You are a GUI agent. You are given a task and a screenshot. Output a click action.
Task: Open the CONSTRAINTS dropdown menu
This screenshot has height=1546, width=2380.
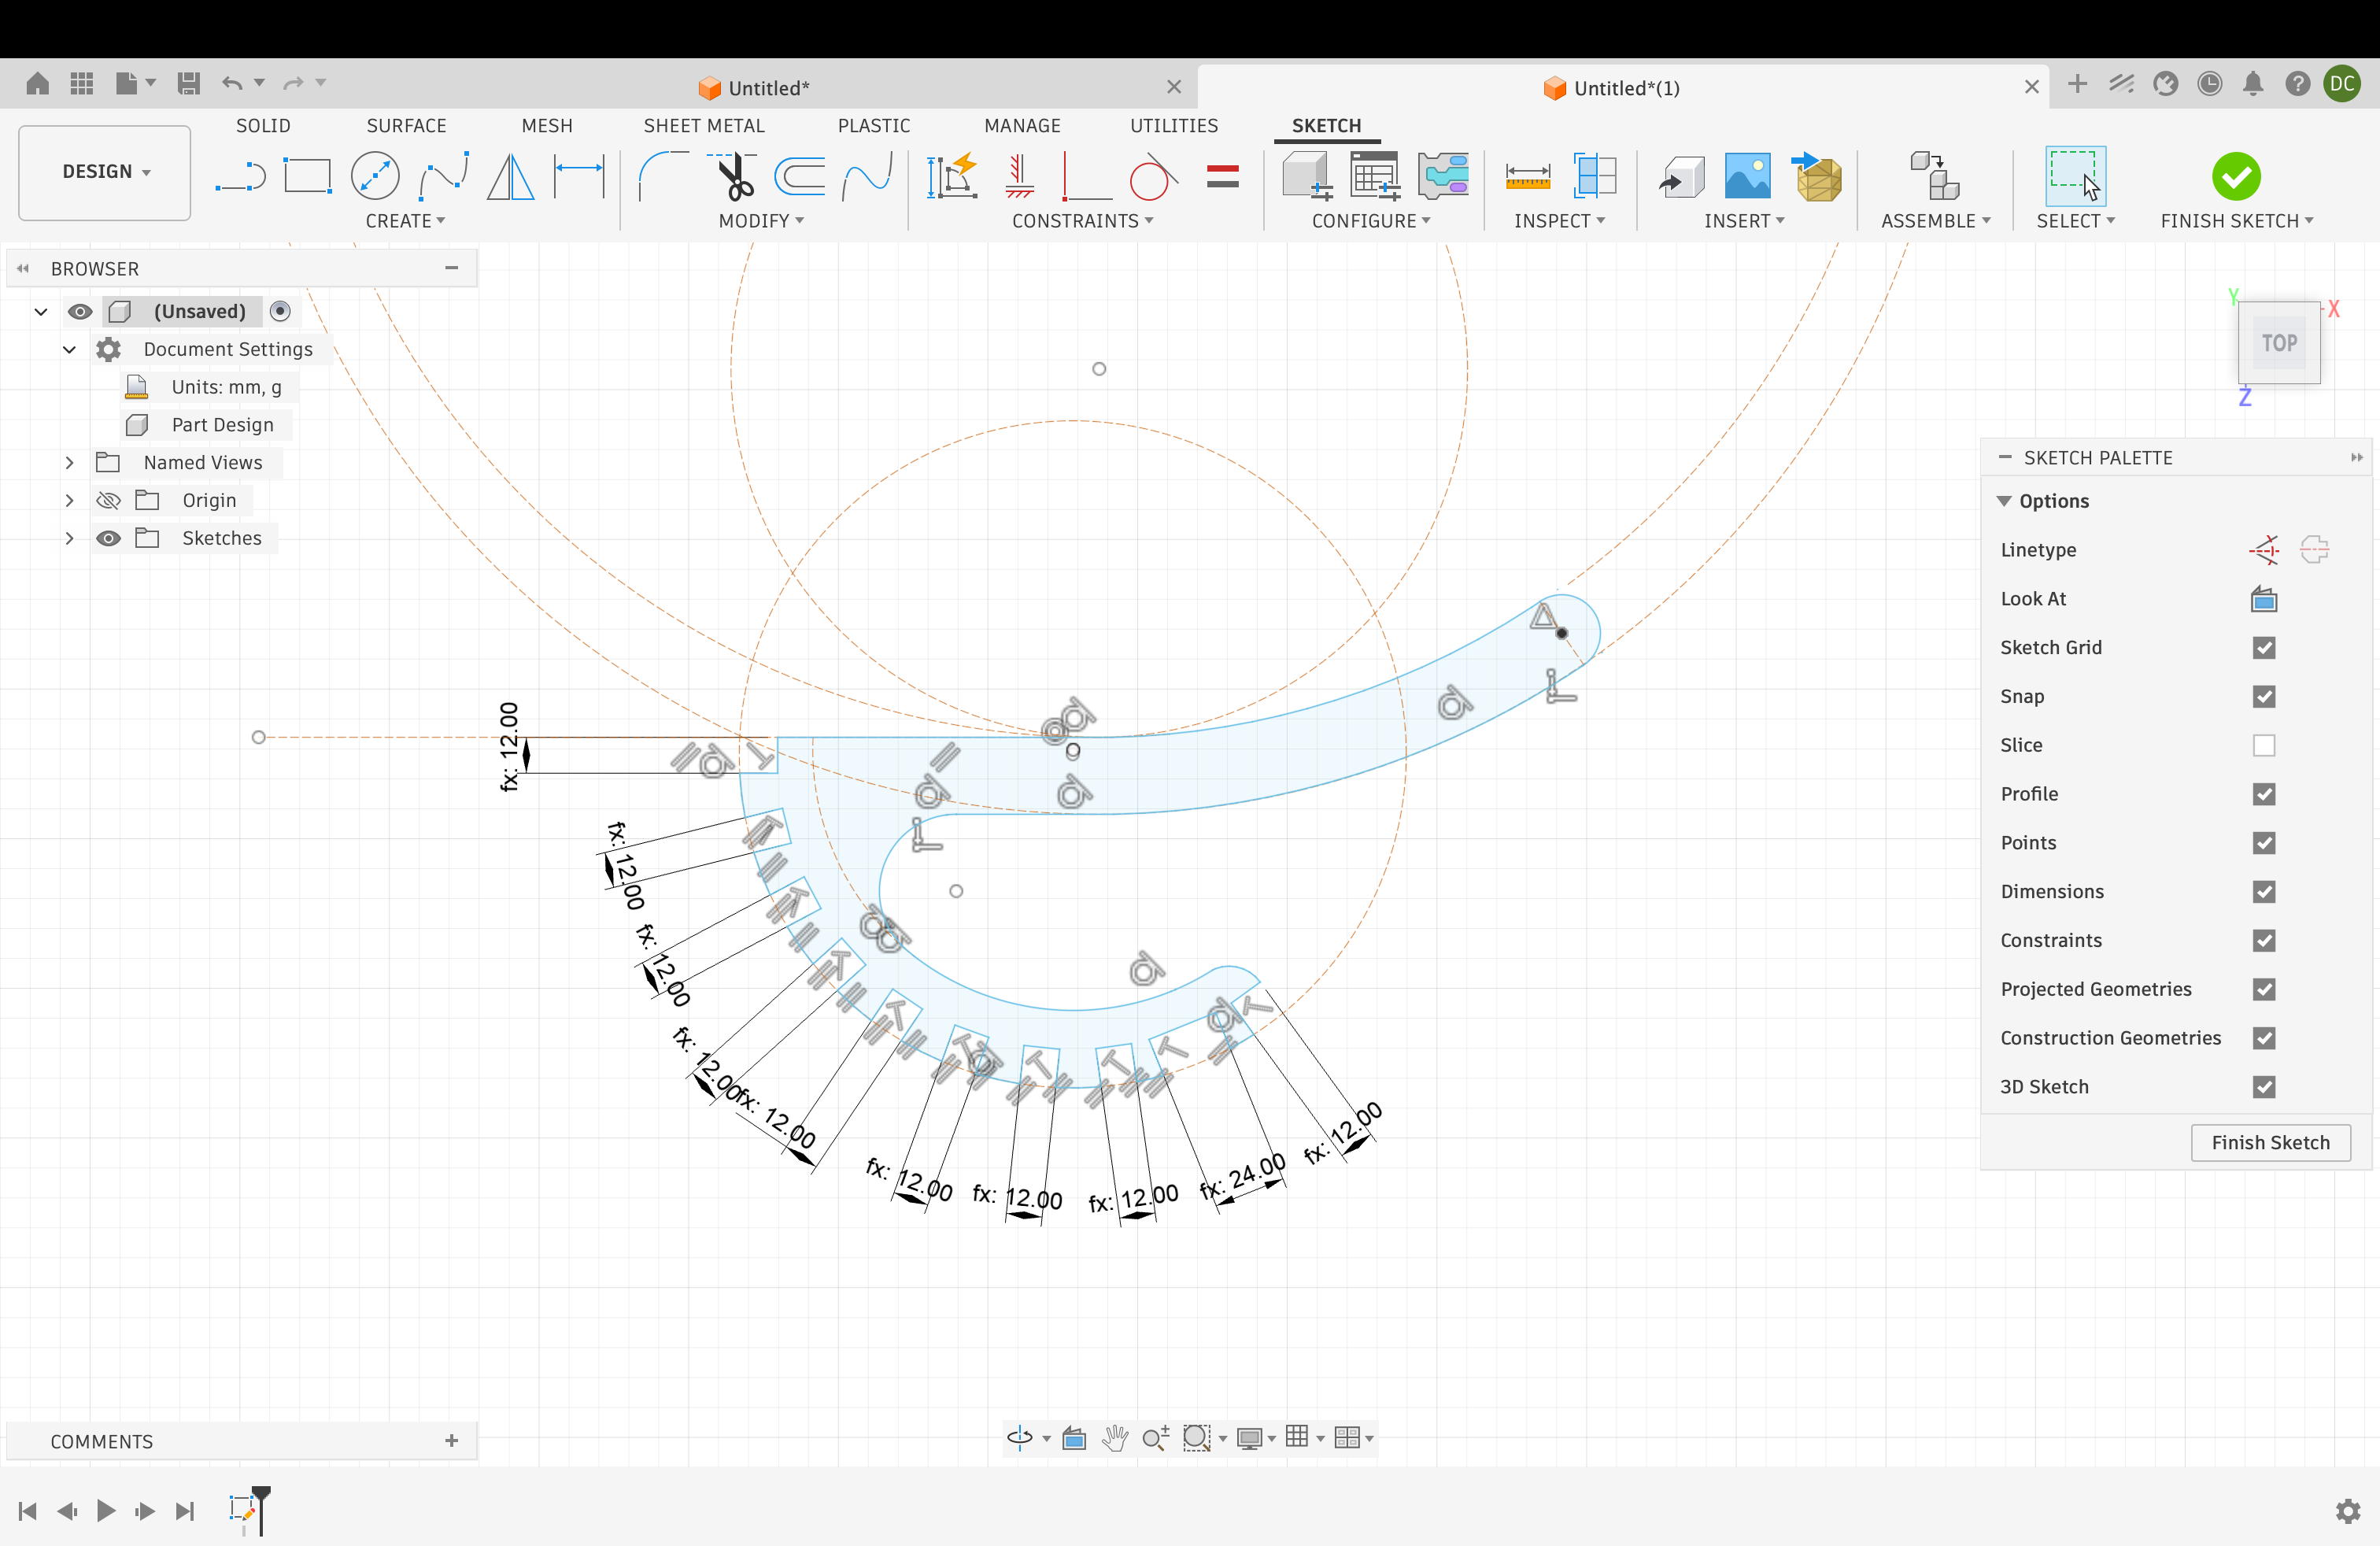point(1082,221)
